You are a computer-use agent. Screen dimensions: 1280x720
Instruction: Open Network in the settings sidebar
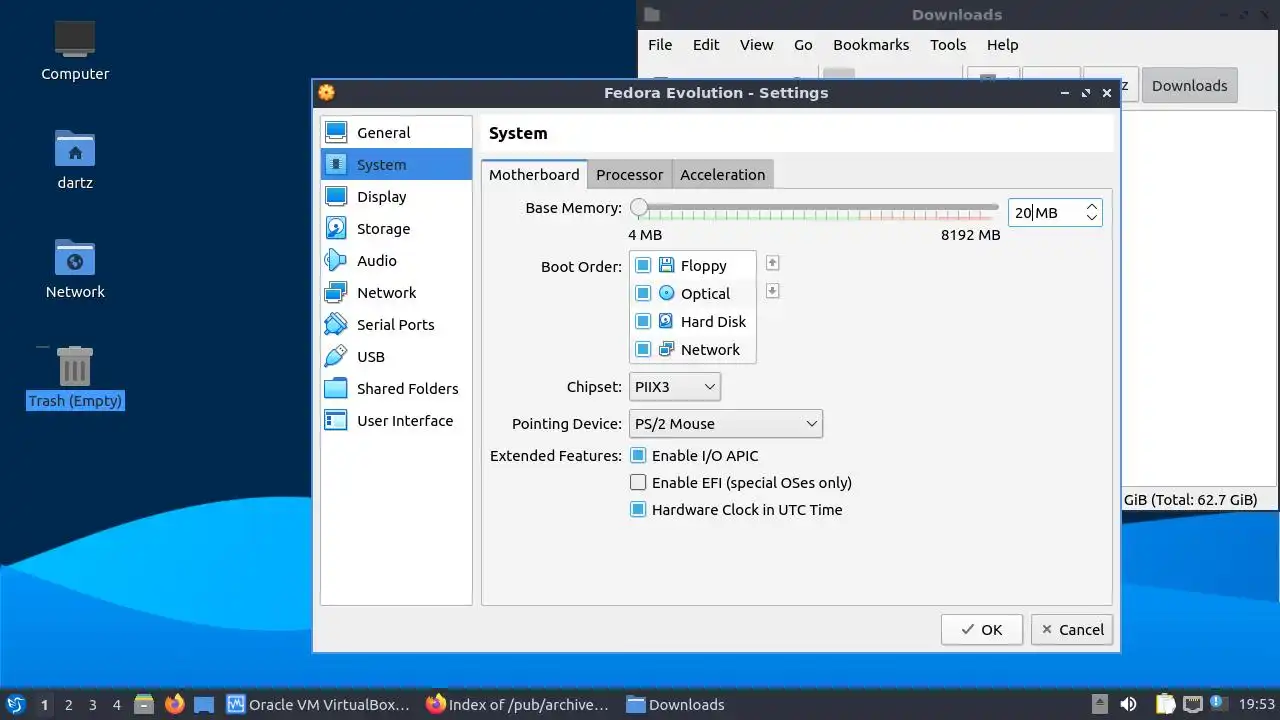[x=396, y=293]
